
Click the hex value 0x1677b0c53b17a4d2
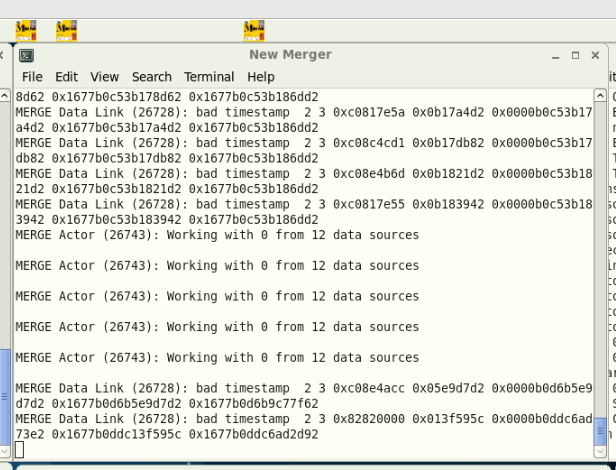click(117, 128)
